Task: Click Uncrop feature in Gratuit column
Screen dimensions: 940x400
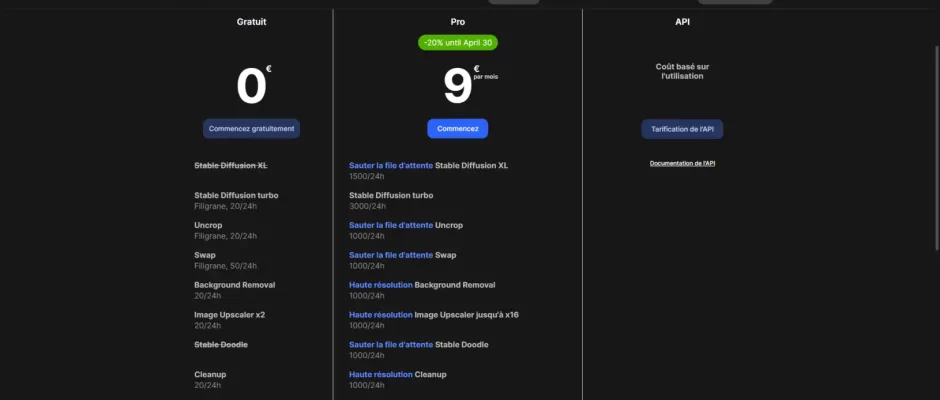Action: coord(208,225)
